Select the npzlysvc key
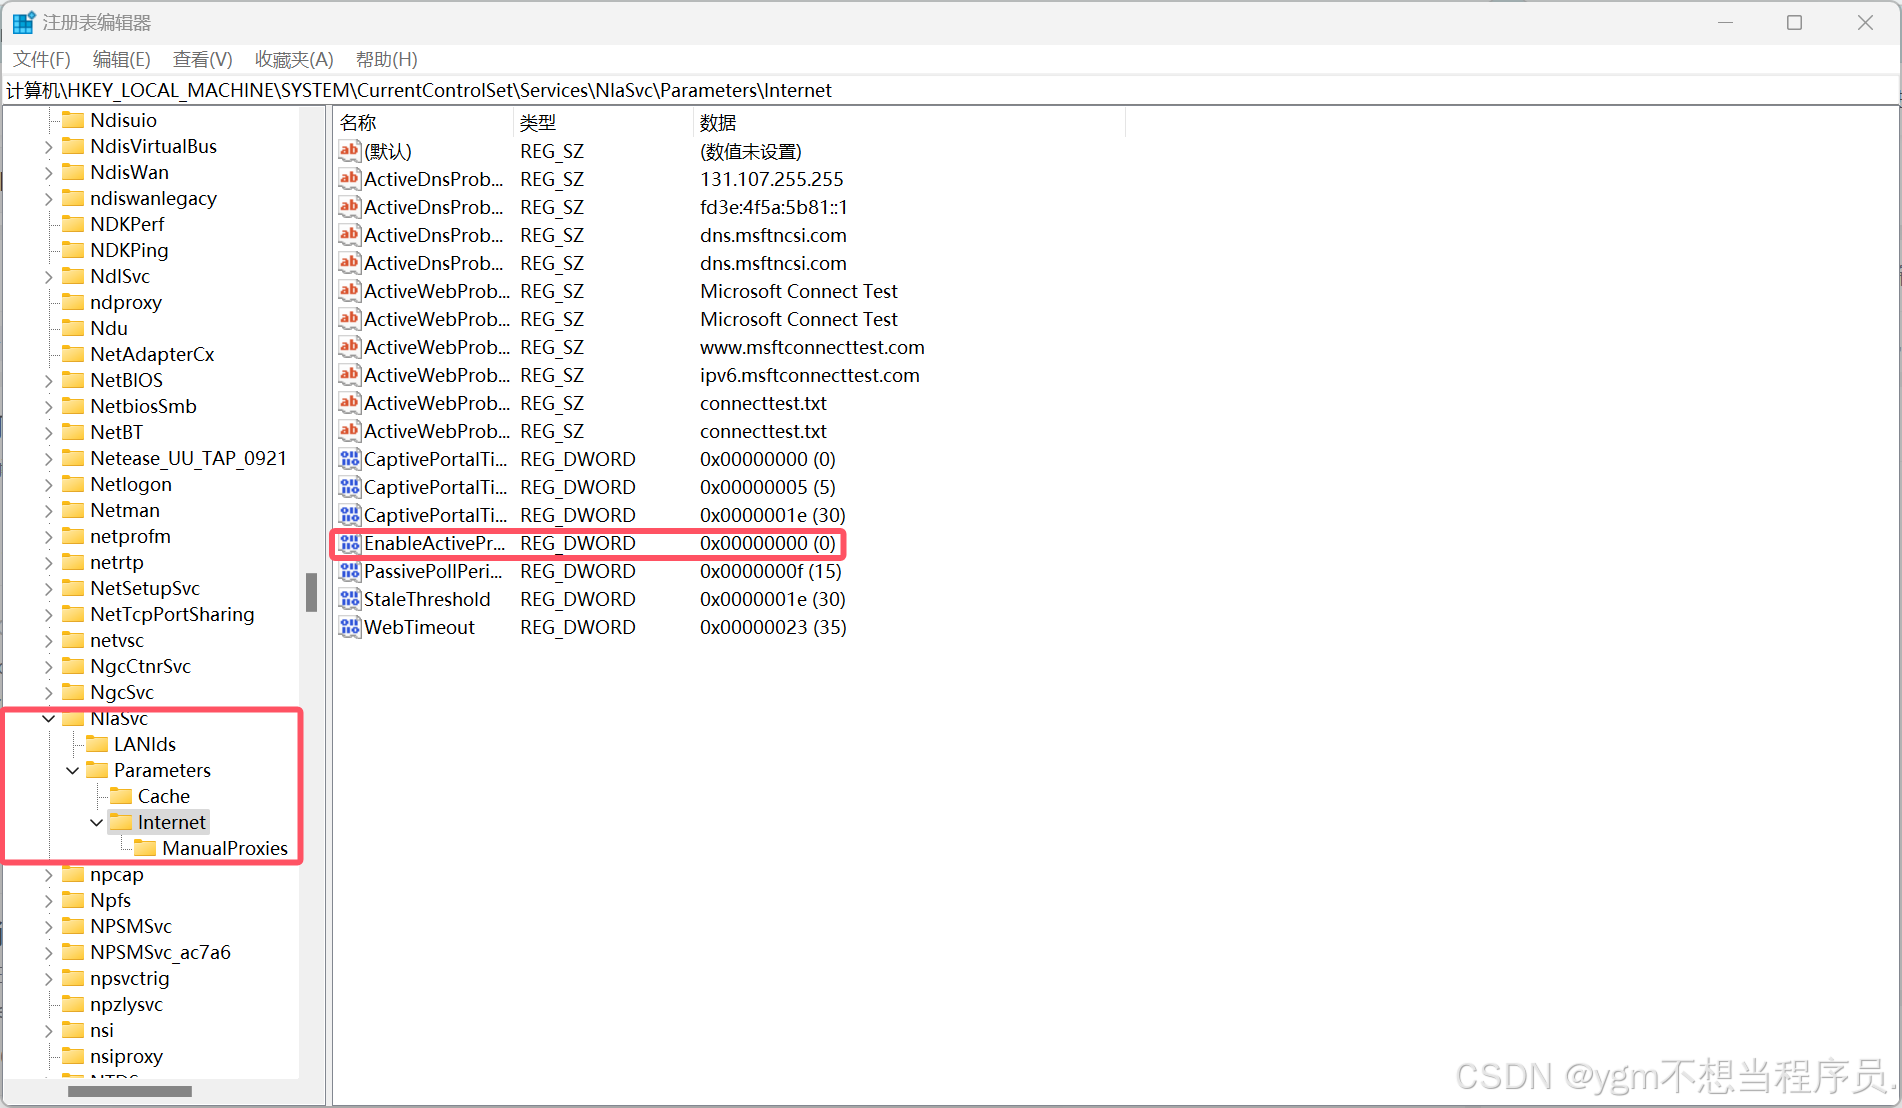This screenshot has height=1108, width=1902. (126, 1004)
